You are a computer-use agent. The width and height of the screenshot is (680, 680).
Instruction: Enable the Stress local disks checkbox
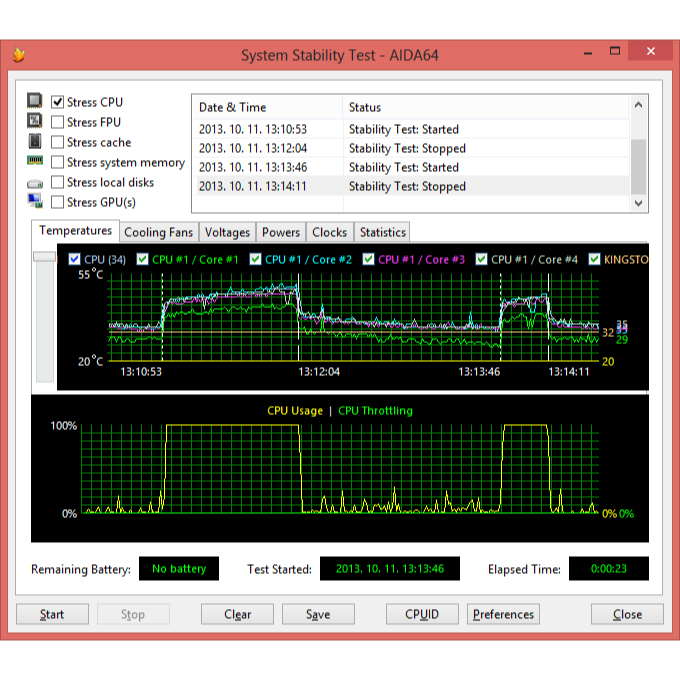click(57, 182)
